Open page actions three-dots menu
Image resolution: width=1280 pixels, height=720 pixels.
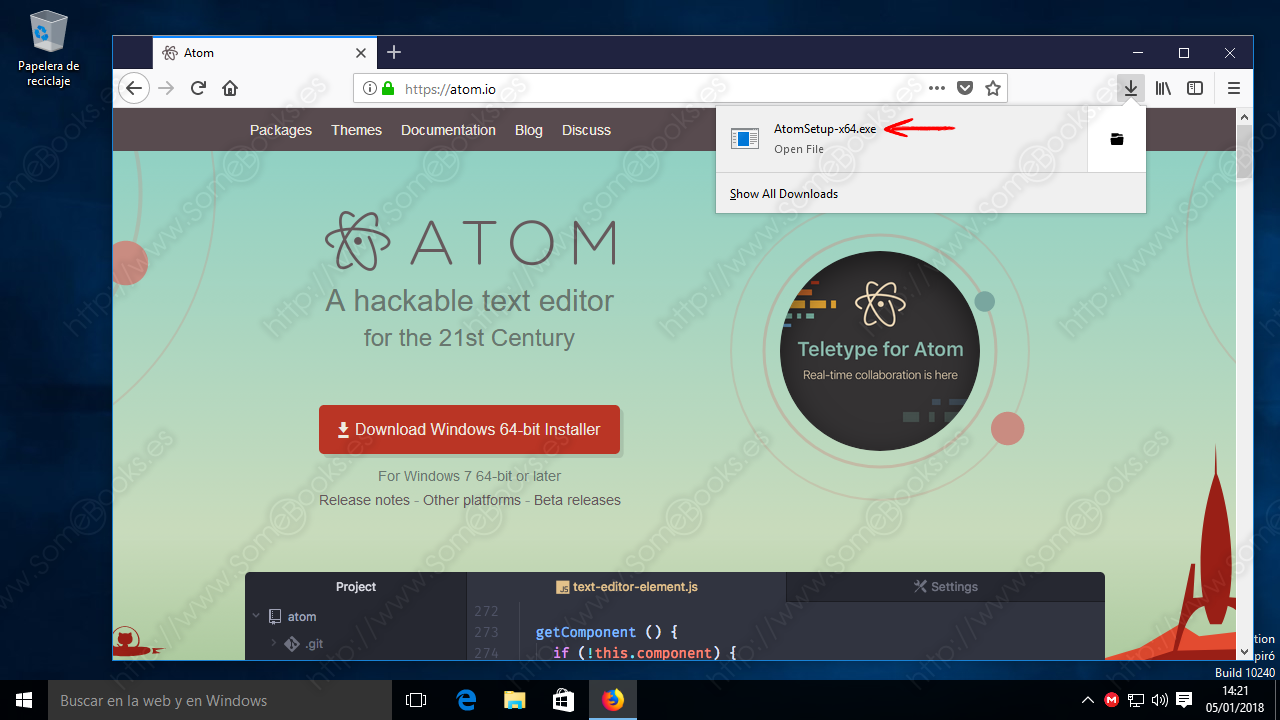[937, 88]
